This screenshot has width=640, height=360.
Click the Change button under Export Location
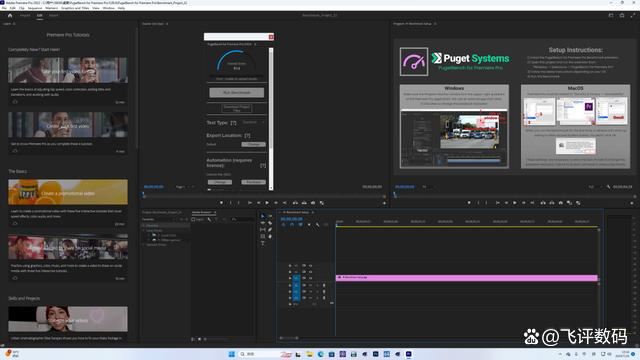pyautogui.click(x=253, y=144)
